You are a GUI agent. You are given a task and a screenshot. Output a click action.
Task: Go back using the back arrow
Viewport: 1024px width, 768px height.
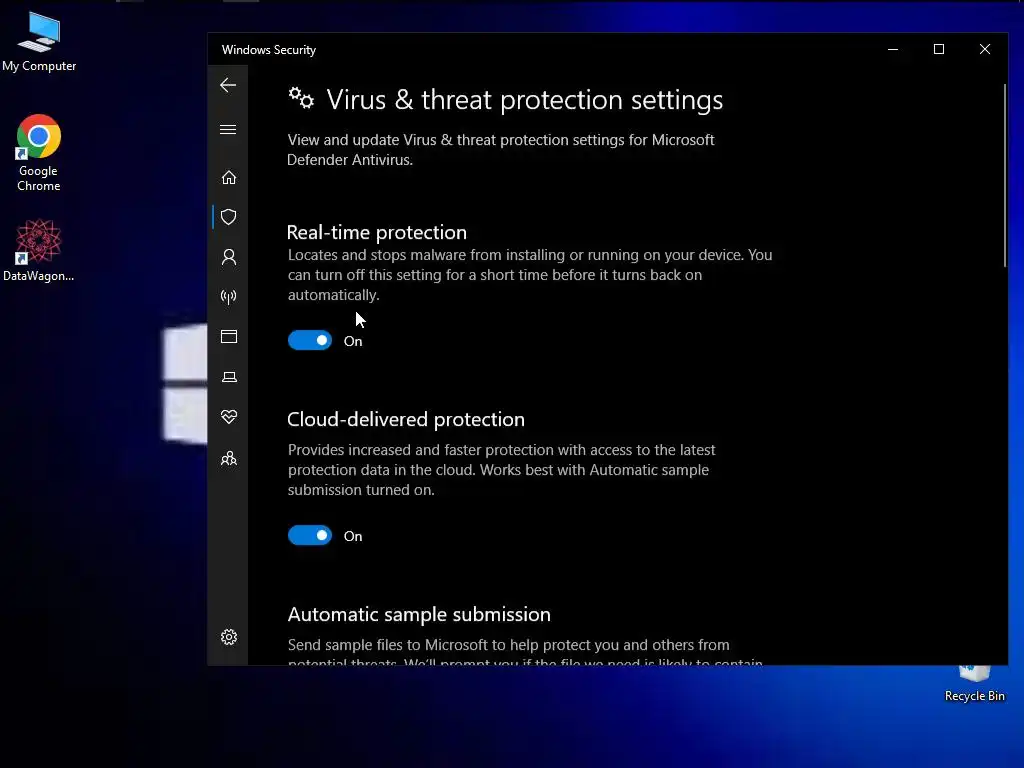(228, 85)
